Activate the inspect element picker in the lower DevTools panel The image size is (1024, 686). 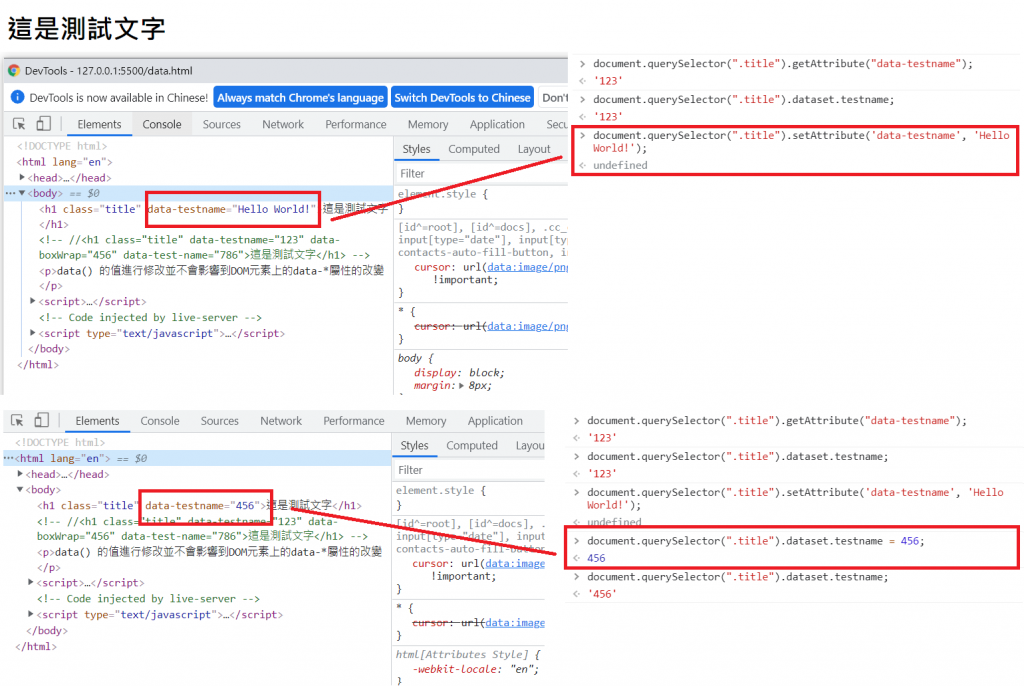[x=18, y=421]
